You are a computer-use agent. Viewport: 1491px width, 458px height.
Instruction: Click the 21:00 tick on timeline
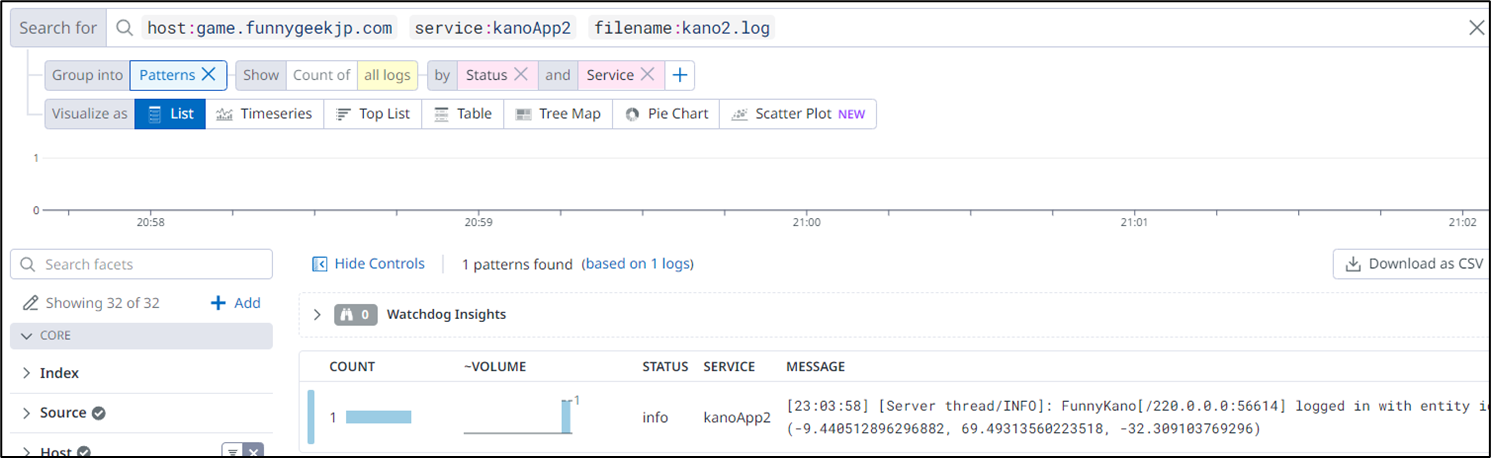click(x=806, y=222)
